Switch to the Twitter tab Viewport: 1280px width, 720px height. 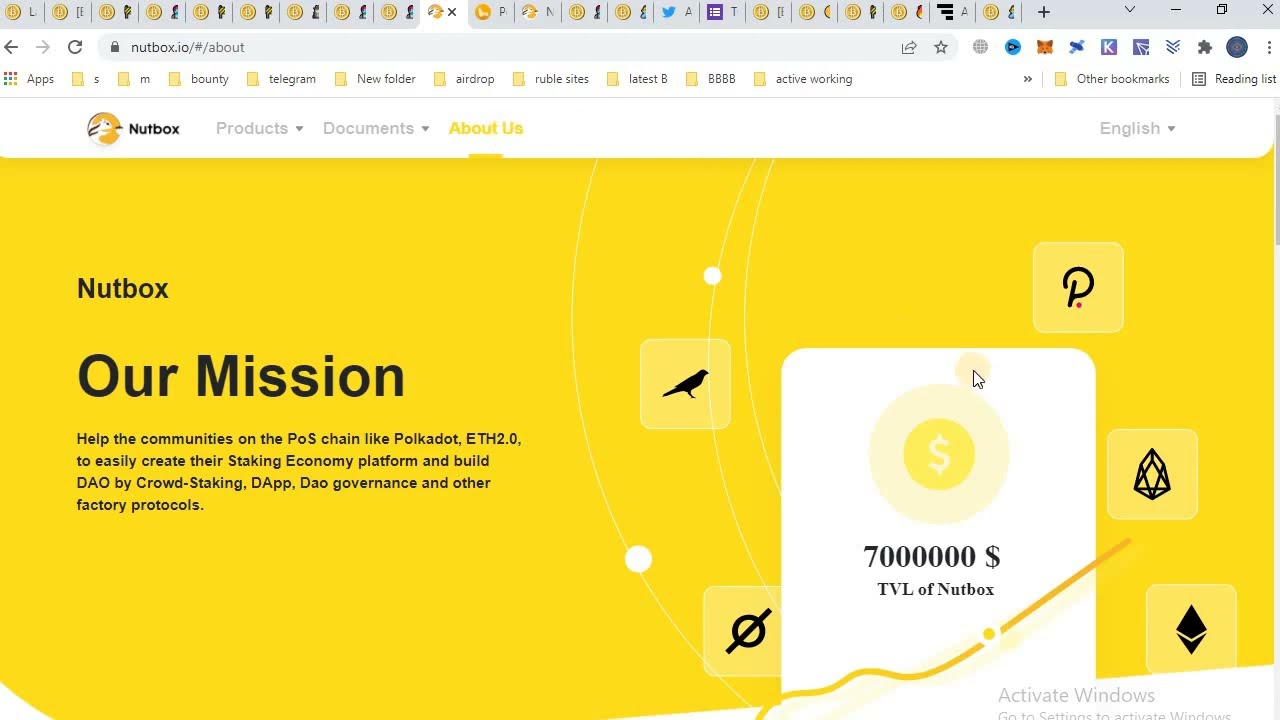(676, 12)
